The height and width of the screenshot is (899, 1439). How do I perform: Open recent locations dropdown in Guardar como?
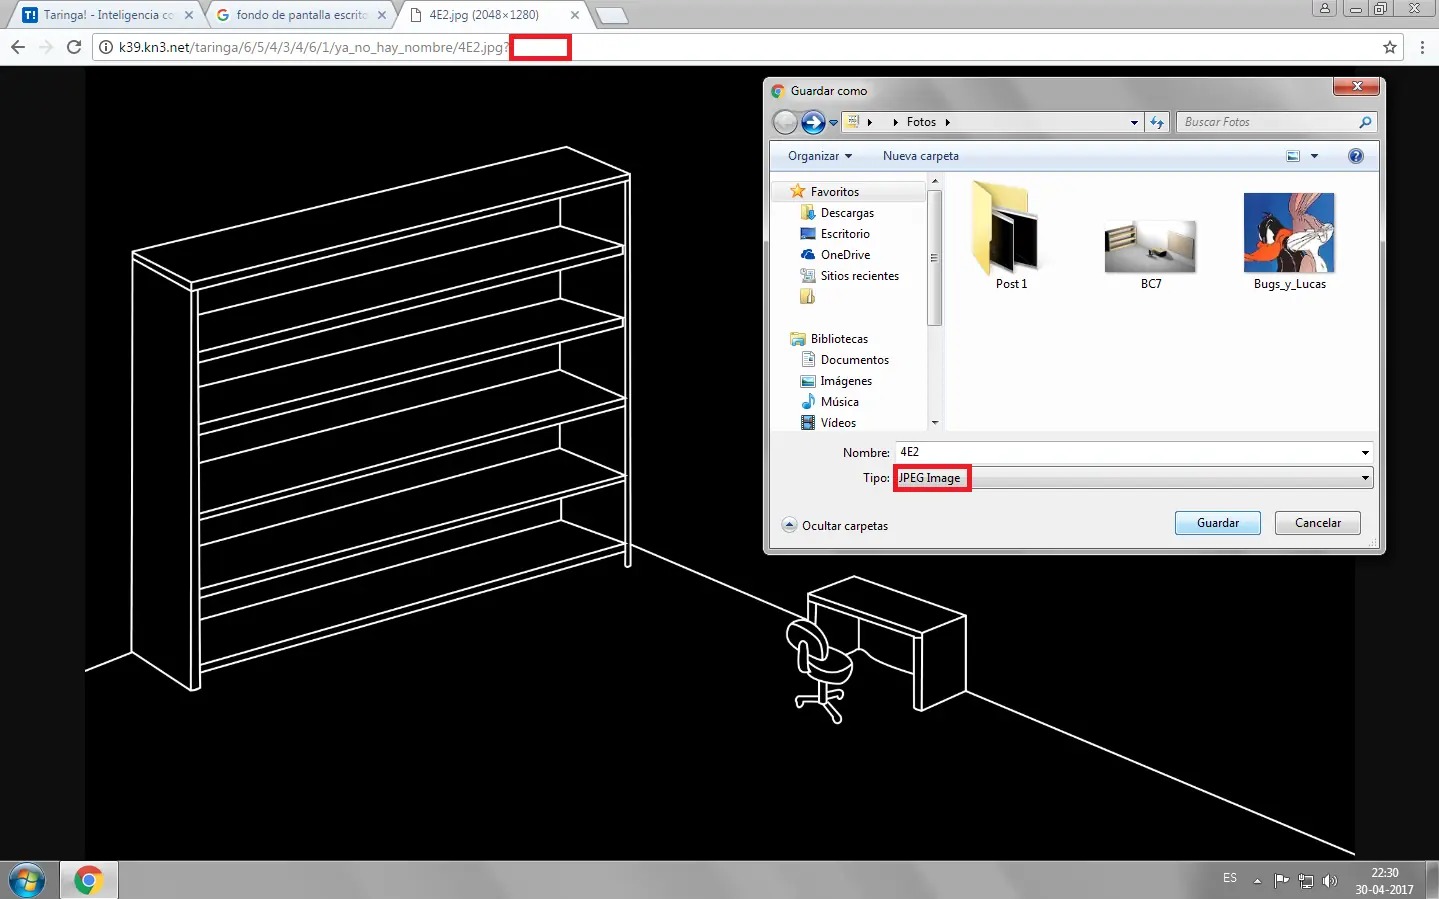coord(833,123)
